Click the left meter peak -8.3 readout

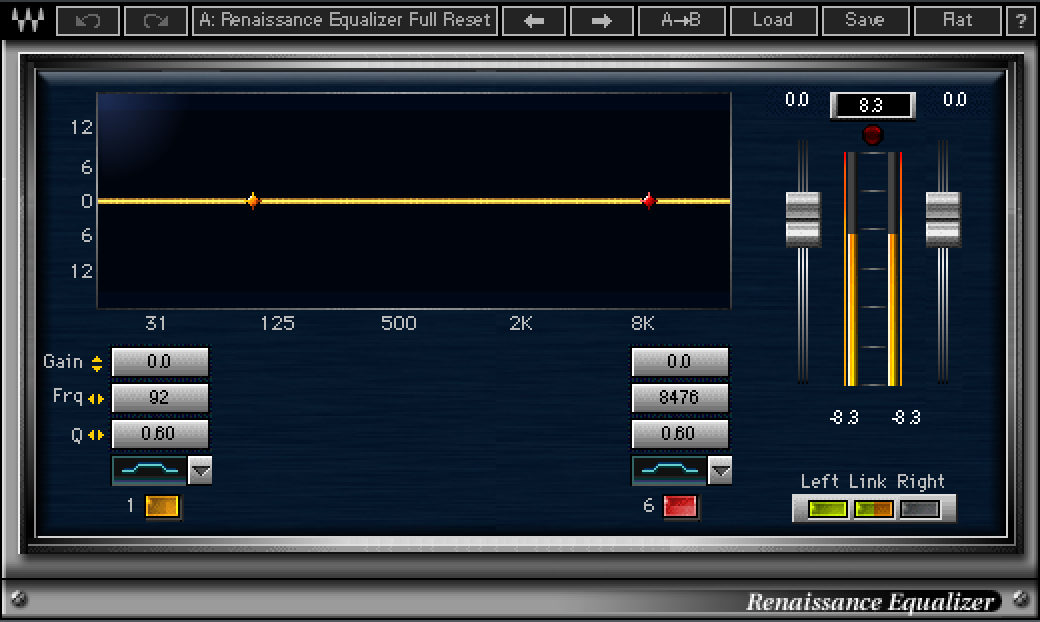(x=844, y=417)
